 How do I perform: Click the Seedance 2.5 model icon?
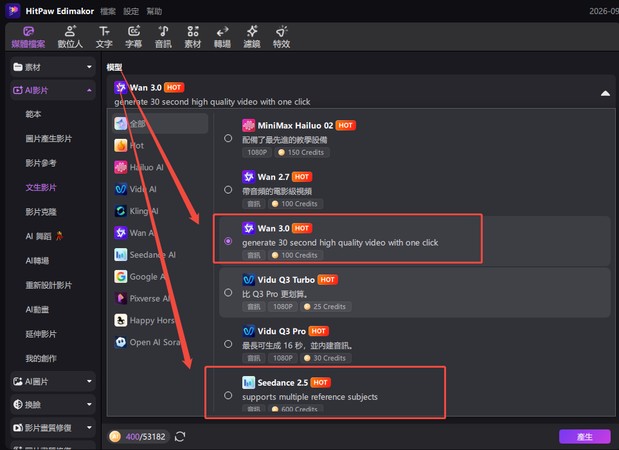tap(248, 382)
